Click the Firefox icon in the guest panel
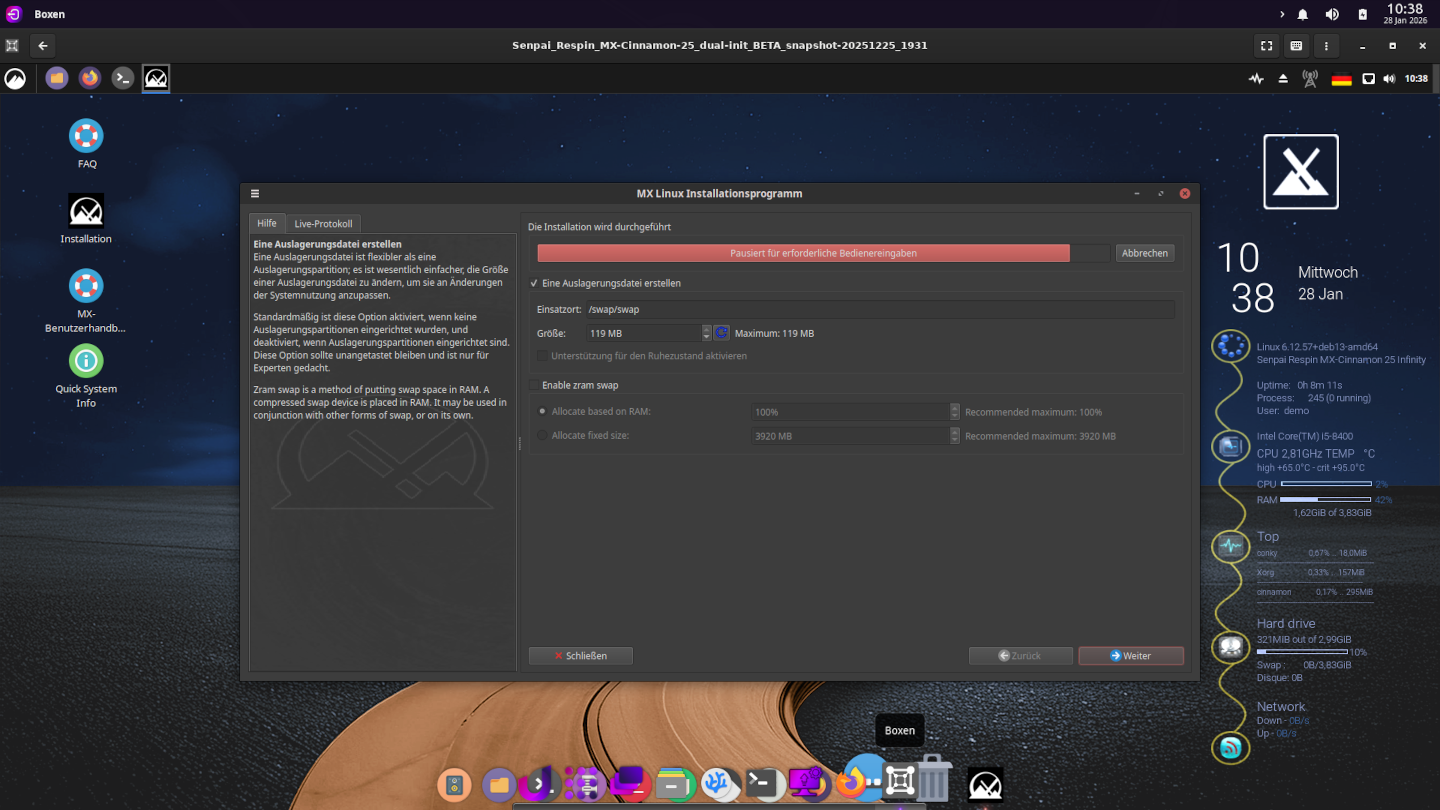This screenshot has width=1440, height=810. [x=90, y=78]
